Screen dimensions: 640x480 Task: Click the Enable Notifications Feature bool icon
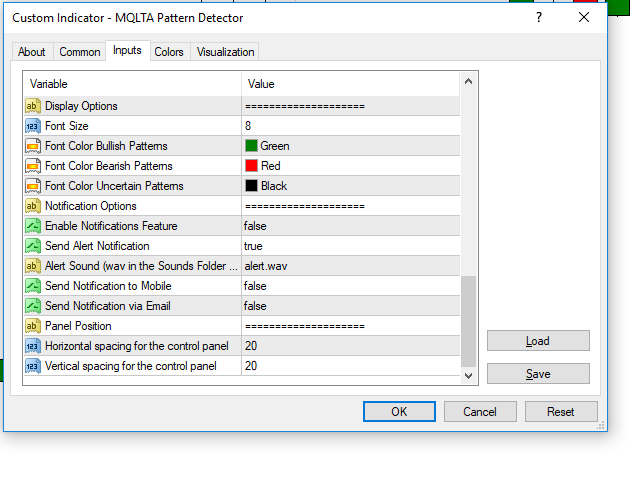coord(33,226)
